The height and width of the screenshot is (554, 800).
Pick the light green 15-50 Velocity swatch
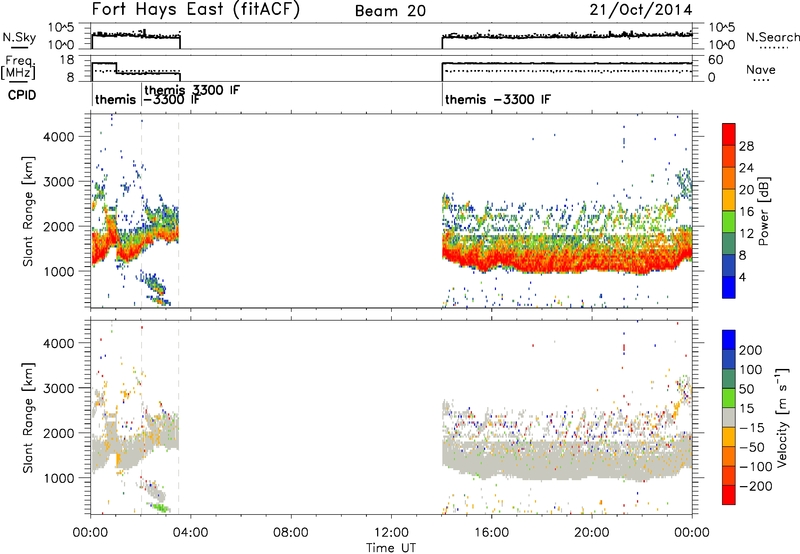[729, 398]
